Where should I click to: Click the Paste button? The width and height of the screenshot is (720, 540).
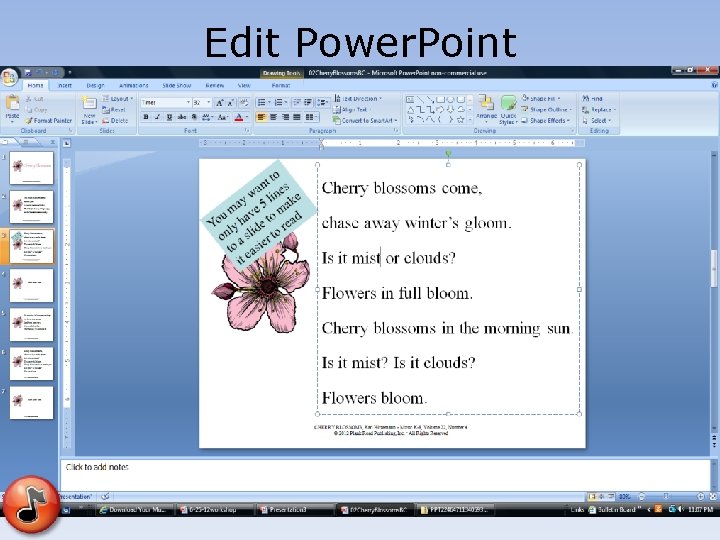(x=12, y=108)
